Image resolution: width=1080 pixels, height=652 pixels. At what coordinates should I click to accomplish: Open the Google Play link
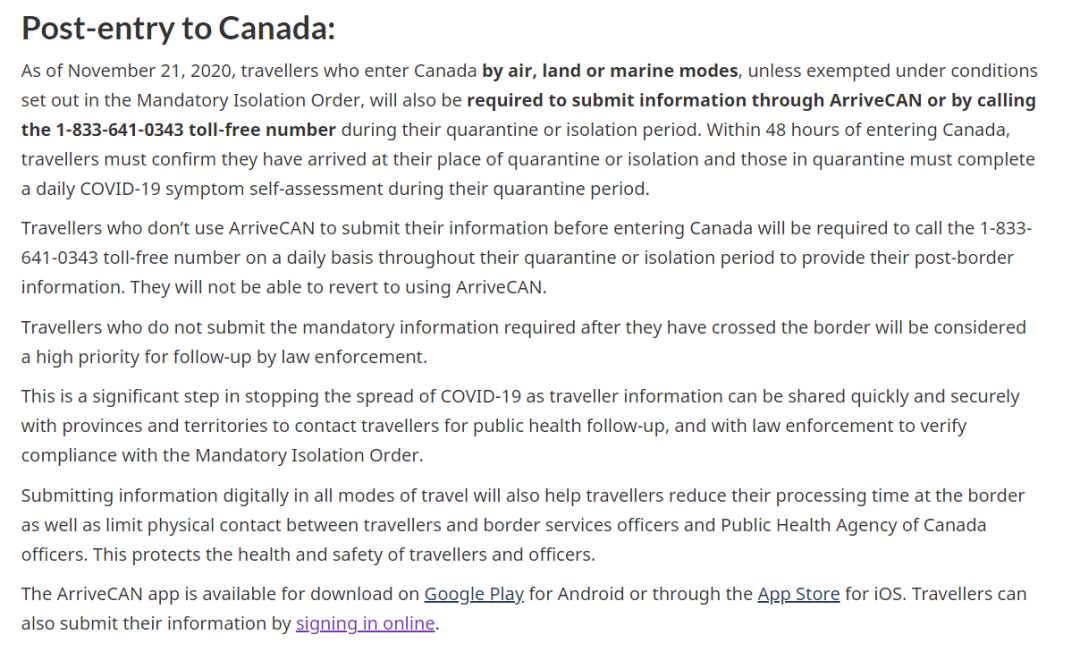[x=474, y=594]
